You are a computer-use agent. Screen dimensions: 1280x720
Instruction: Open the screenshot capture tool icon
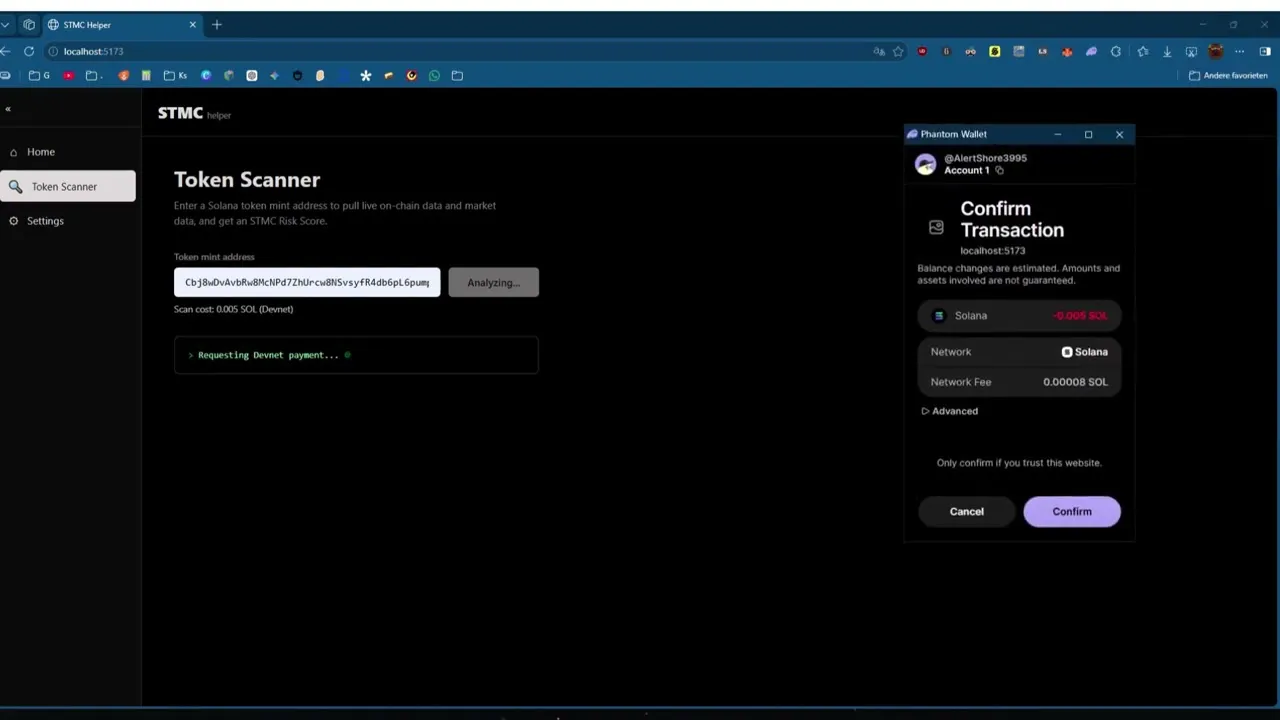click(x=1191, y=51)
